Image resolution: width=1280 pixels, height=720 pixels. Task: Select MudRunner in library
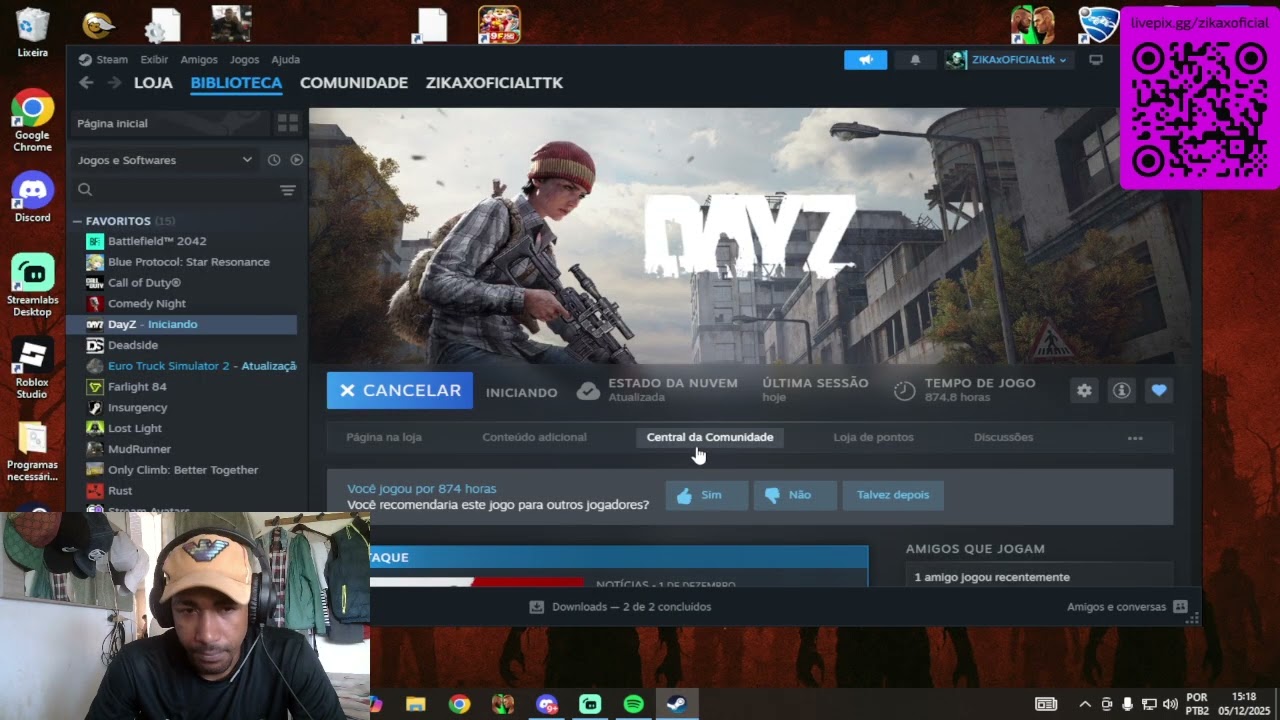[x=139, y=450]
